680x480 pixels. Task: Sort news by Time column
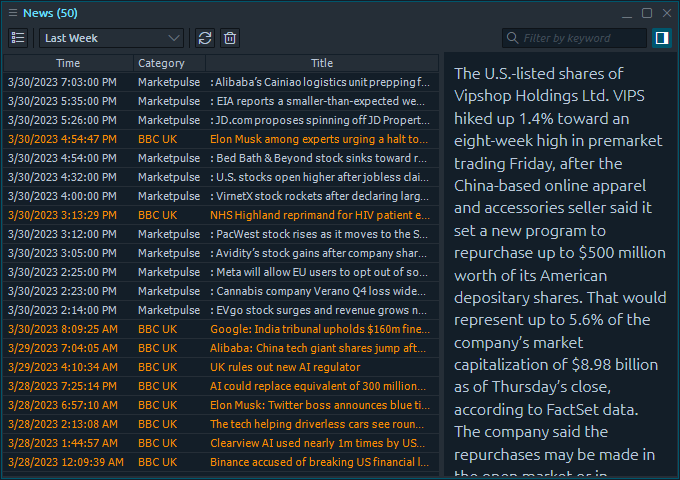pos(68,63)
